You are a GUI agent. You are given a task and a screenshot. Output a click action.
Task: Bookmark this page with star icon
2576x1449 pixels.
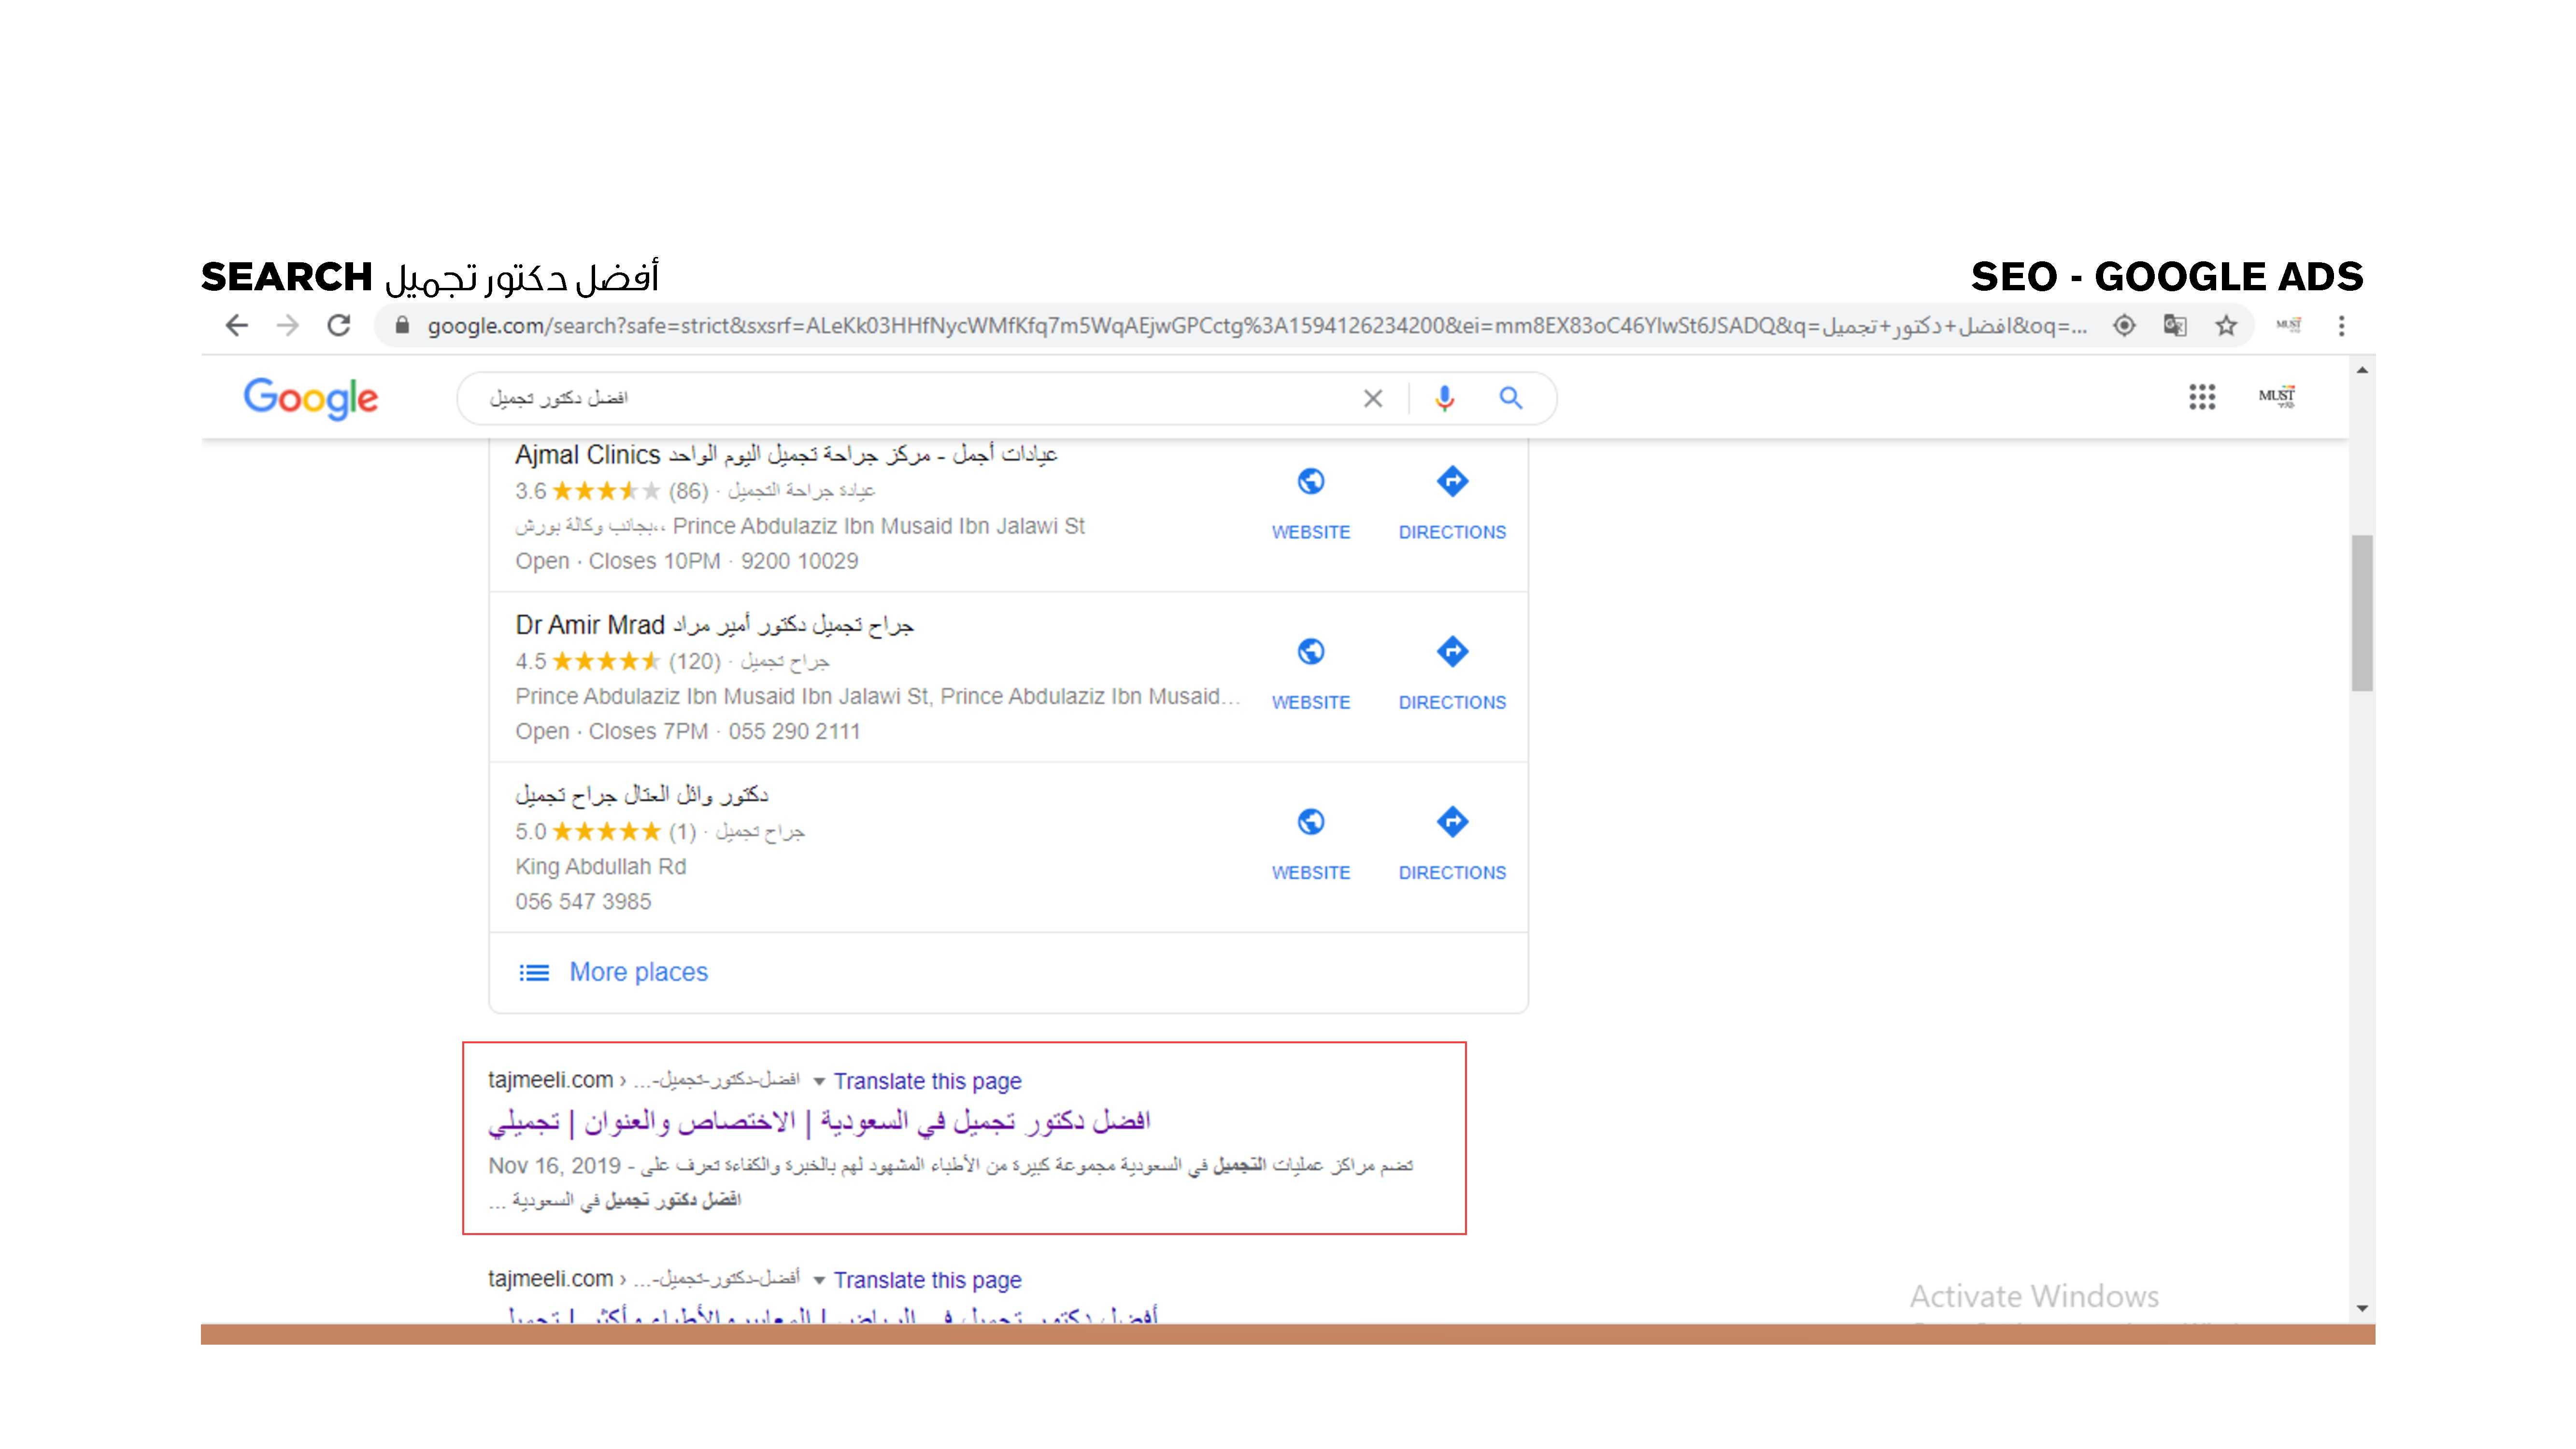click(x=2226, y=326)
